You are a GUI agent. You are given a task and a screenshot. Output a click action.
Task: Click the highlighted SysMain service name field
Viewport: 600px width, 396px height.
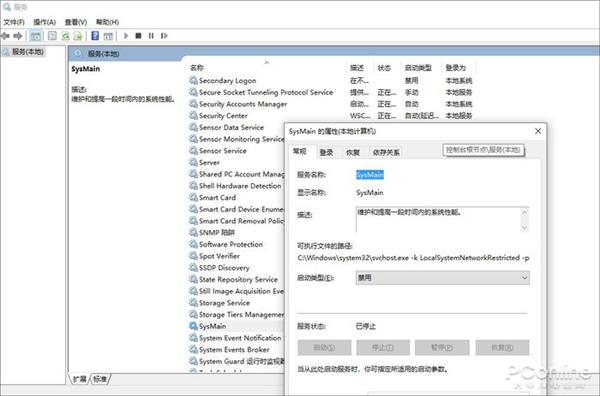tap(370, 174)
